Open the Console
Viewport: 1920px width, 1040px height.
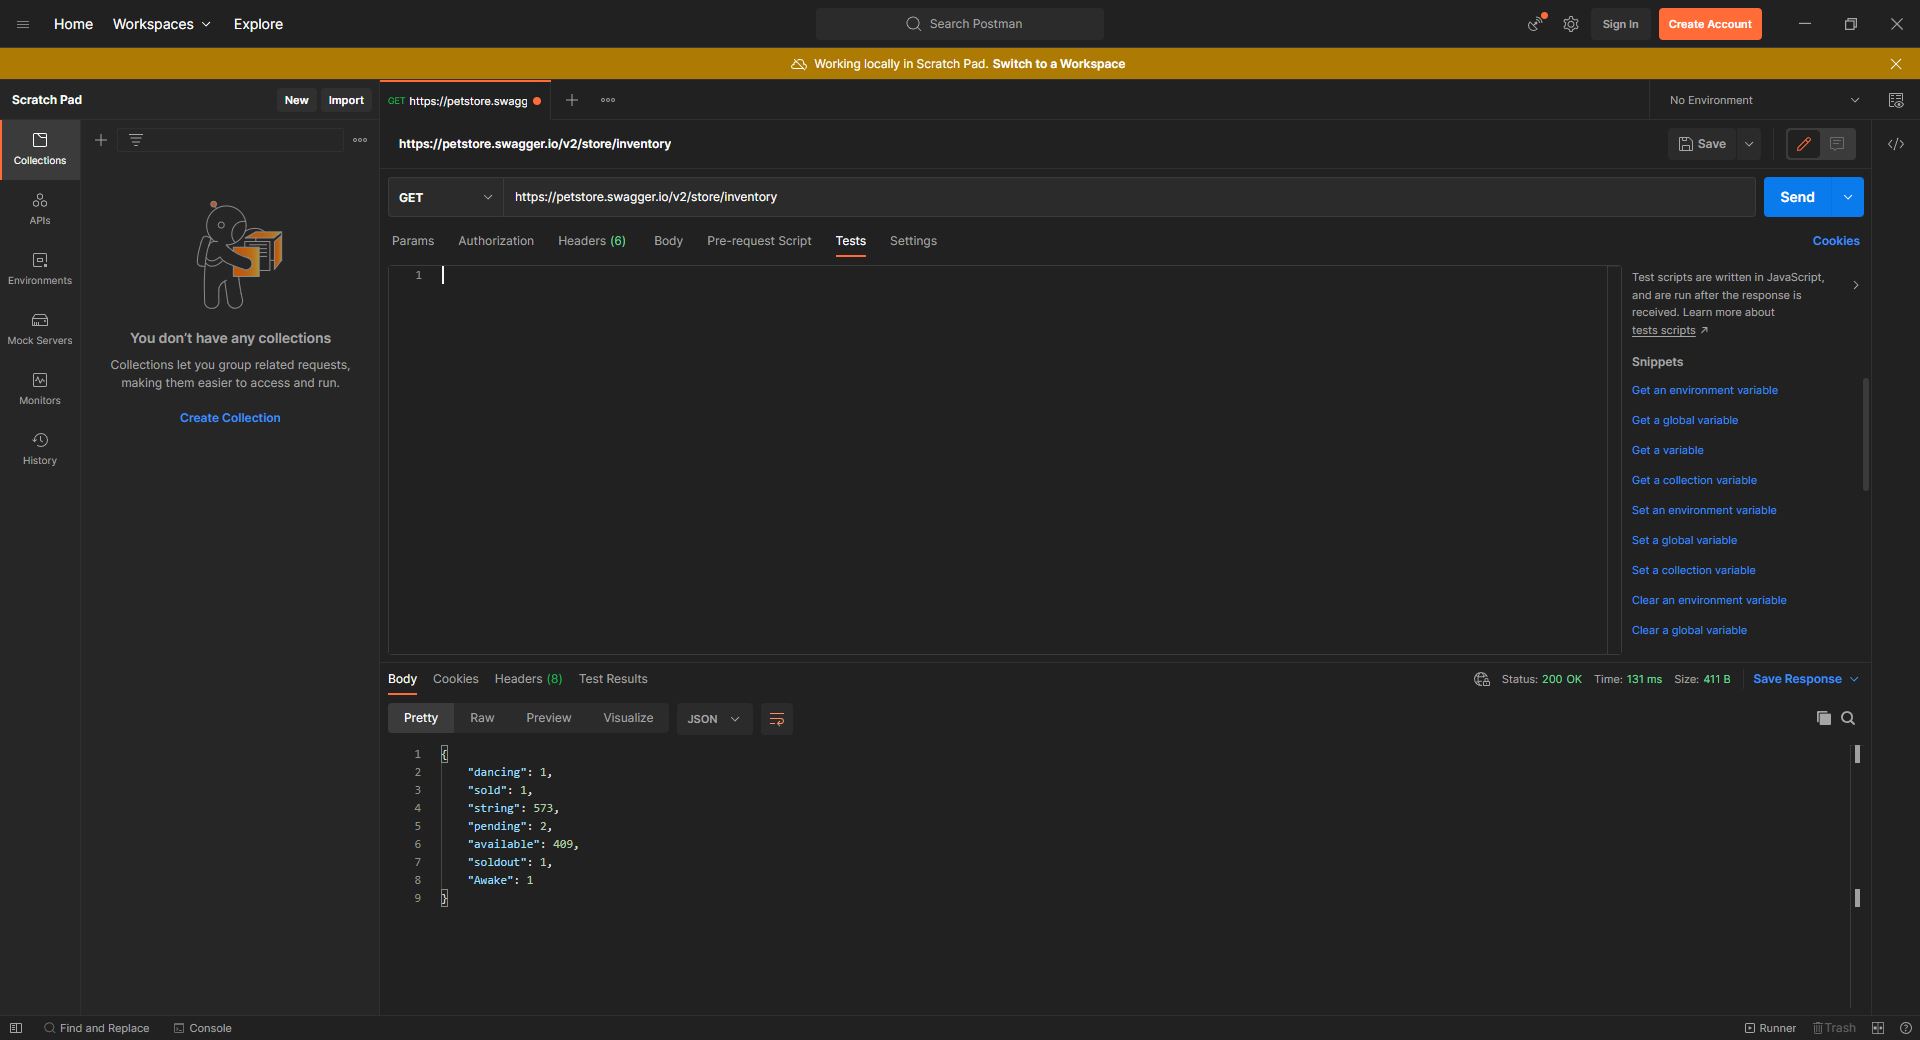click(x=202, y=1028)
